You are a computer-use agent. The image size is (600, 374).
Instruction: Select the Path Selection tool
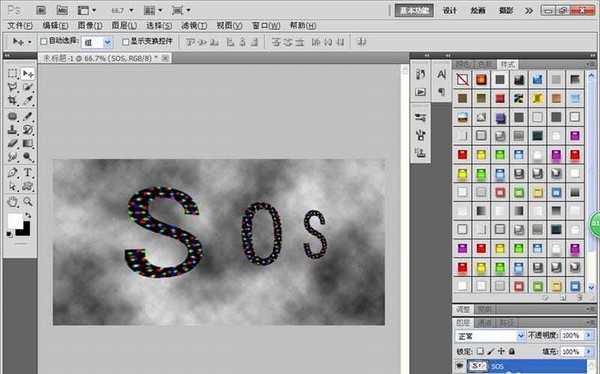[x=13, y=186]
